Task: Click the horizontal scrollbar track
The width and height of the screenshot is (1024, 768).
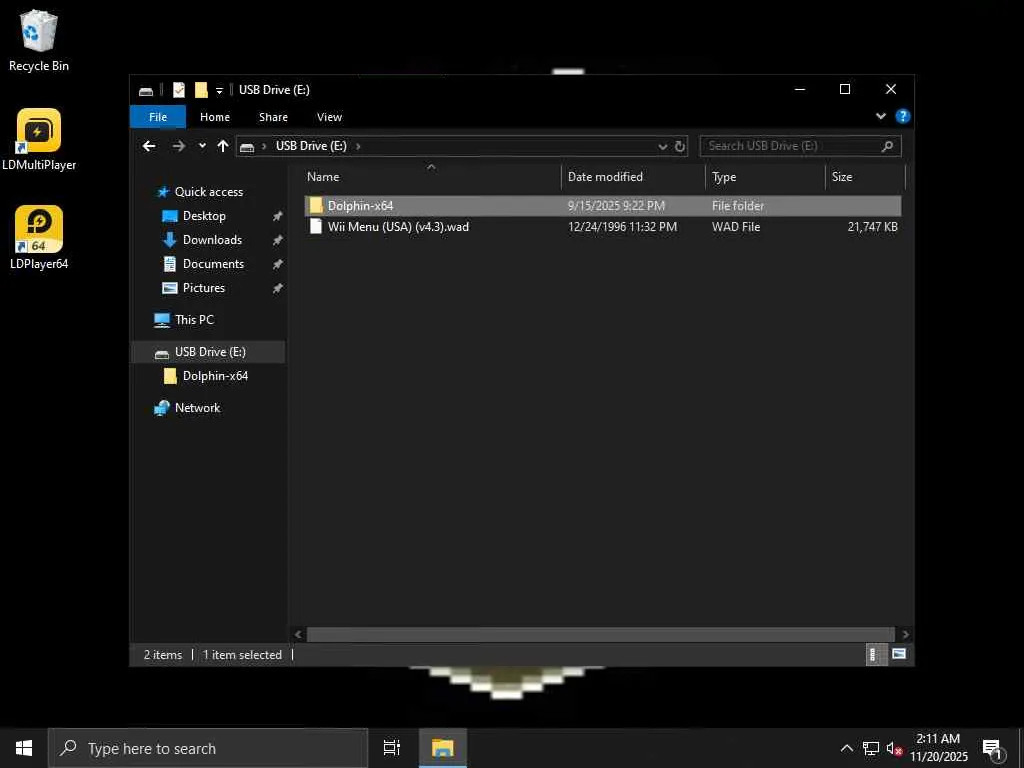Action: [600, 634]
